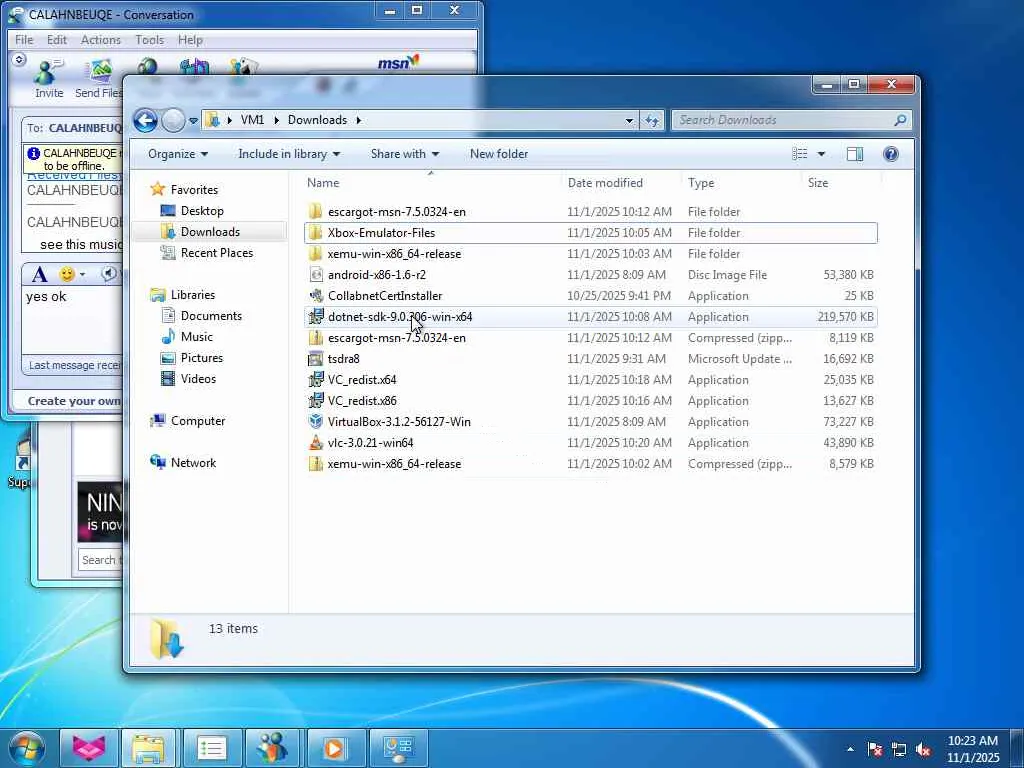1024x768 pixels.
Task: Click the Explorer help icon
Action: click(x=891, y=154)
